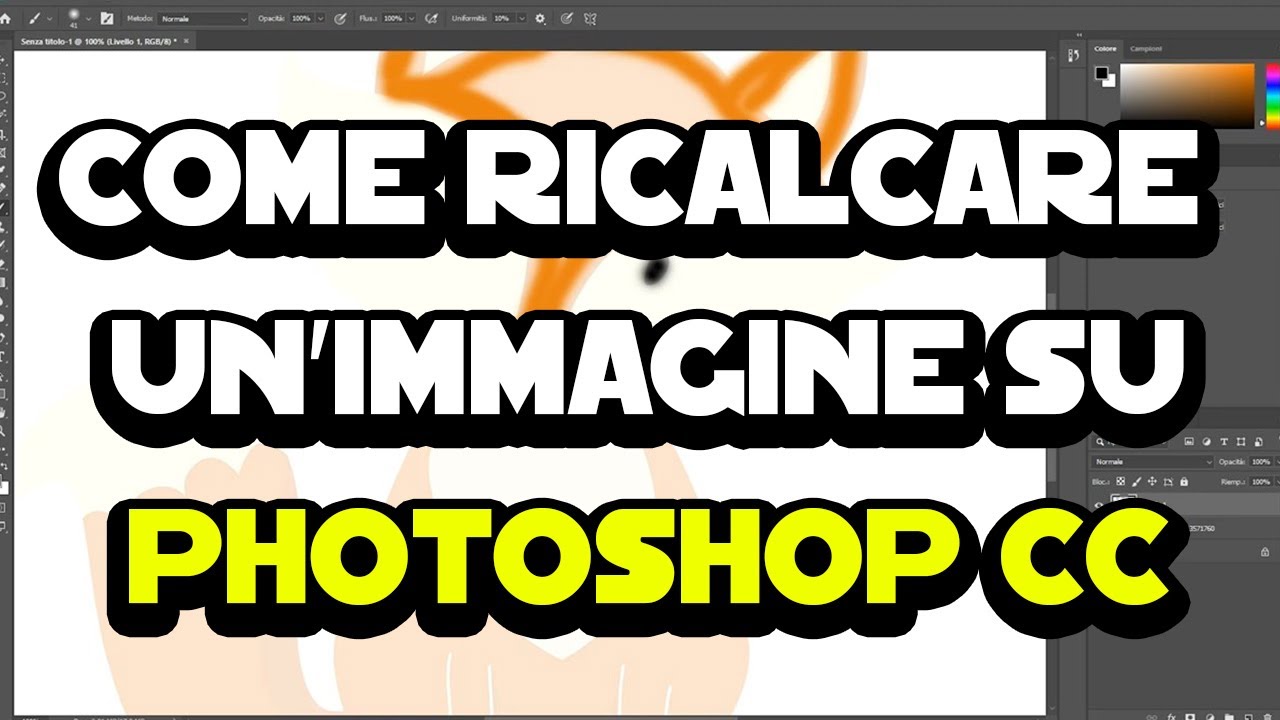Switch to the Colore panel tab
This screenshot has height=720, width=1280.
1105,49
